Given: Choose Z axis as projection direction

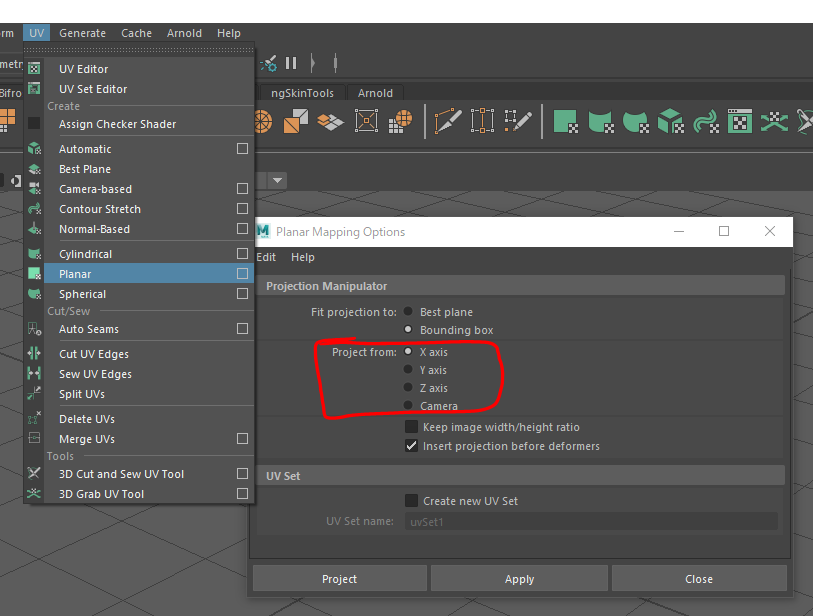Looking at the screenshot, I should click(x=408, y=387).
